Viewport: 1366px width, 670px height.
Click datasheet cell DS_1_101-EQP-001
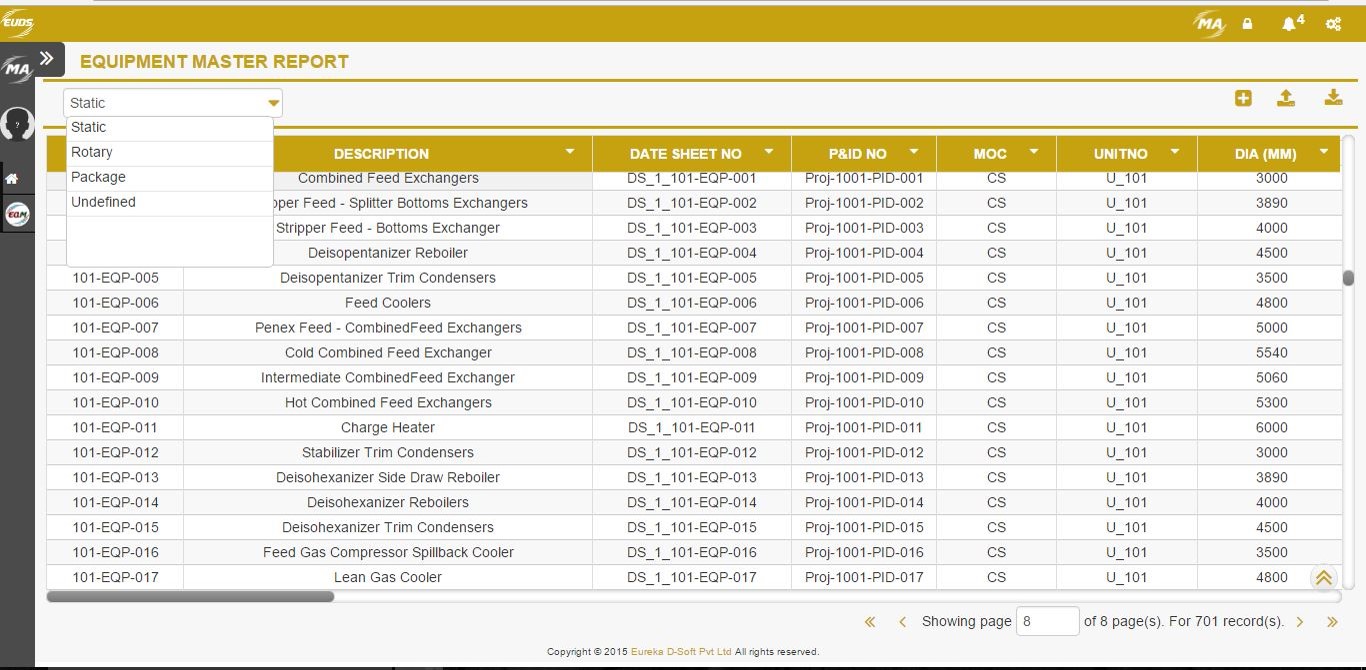tap(692, 178)
